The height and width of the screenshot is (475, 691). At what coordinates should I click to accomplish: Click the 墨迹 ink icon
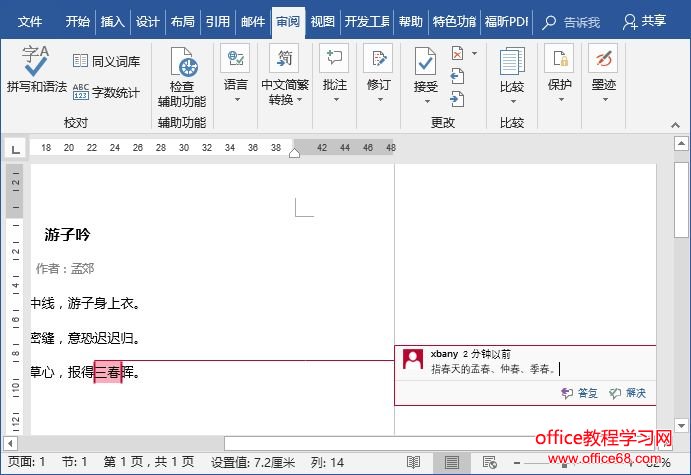click(603, 58)
